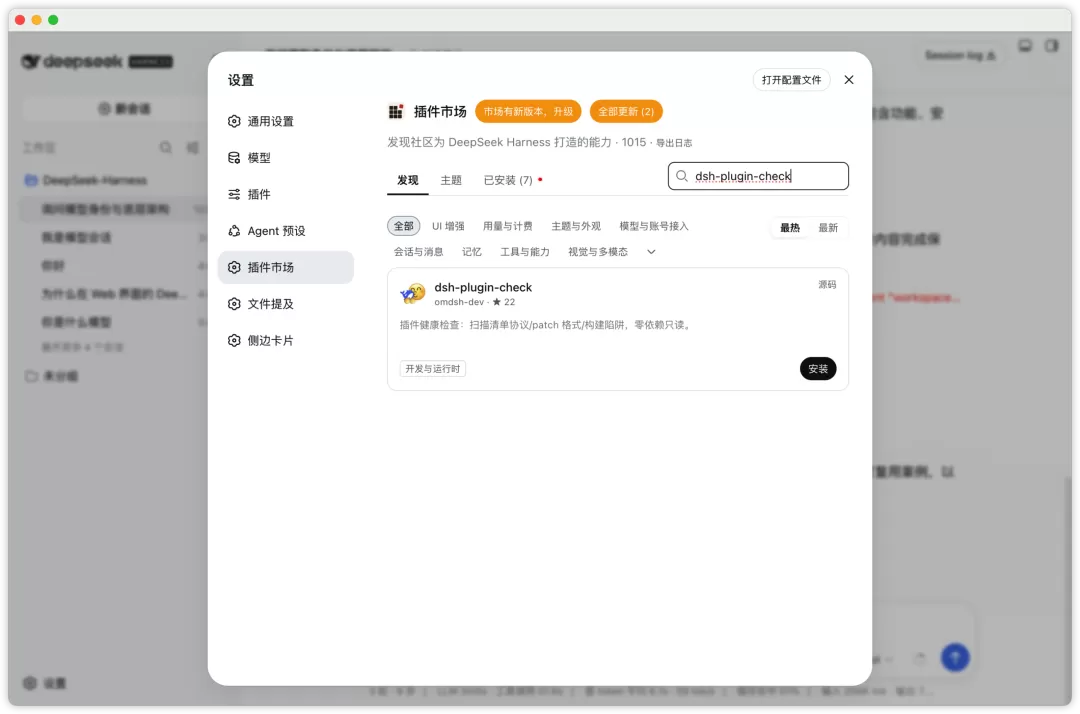Select the 视觉与多模态 category filter
The height and width of the screenshot is (714, 1080).
click(x=598, y=252)
